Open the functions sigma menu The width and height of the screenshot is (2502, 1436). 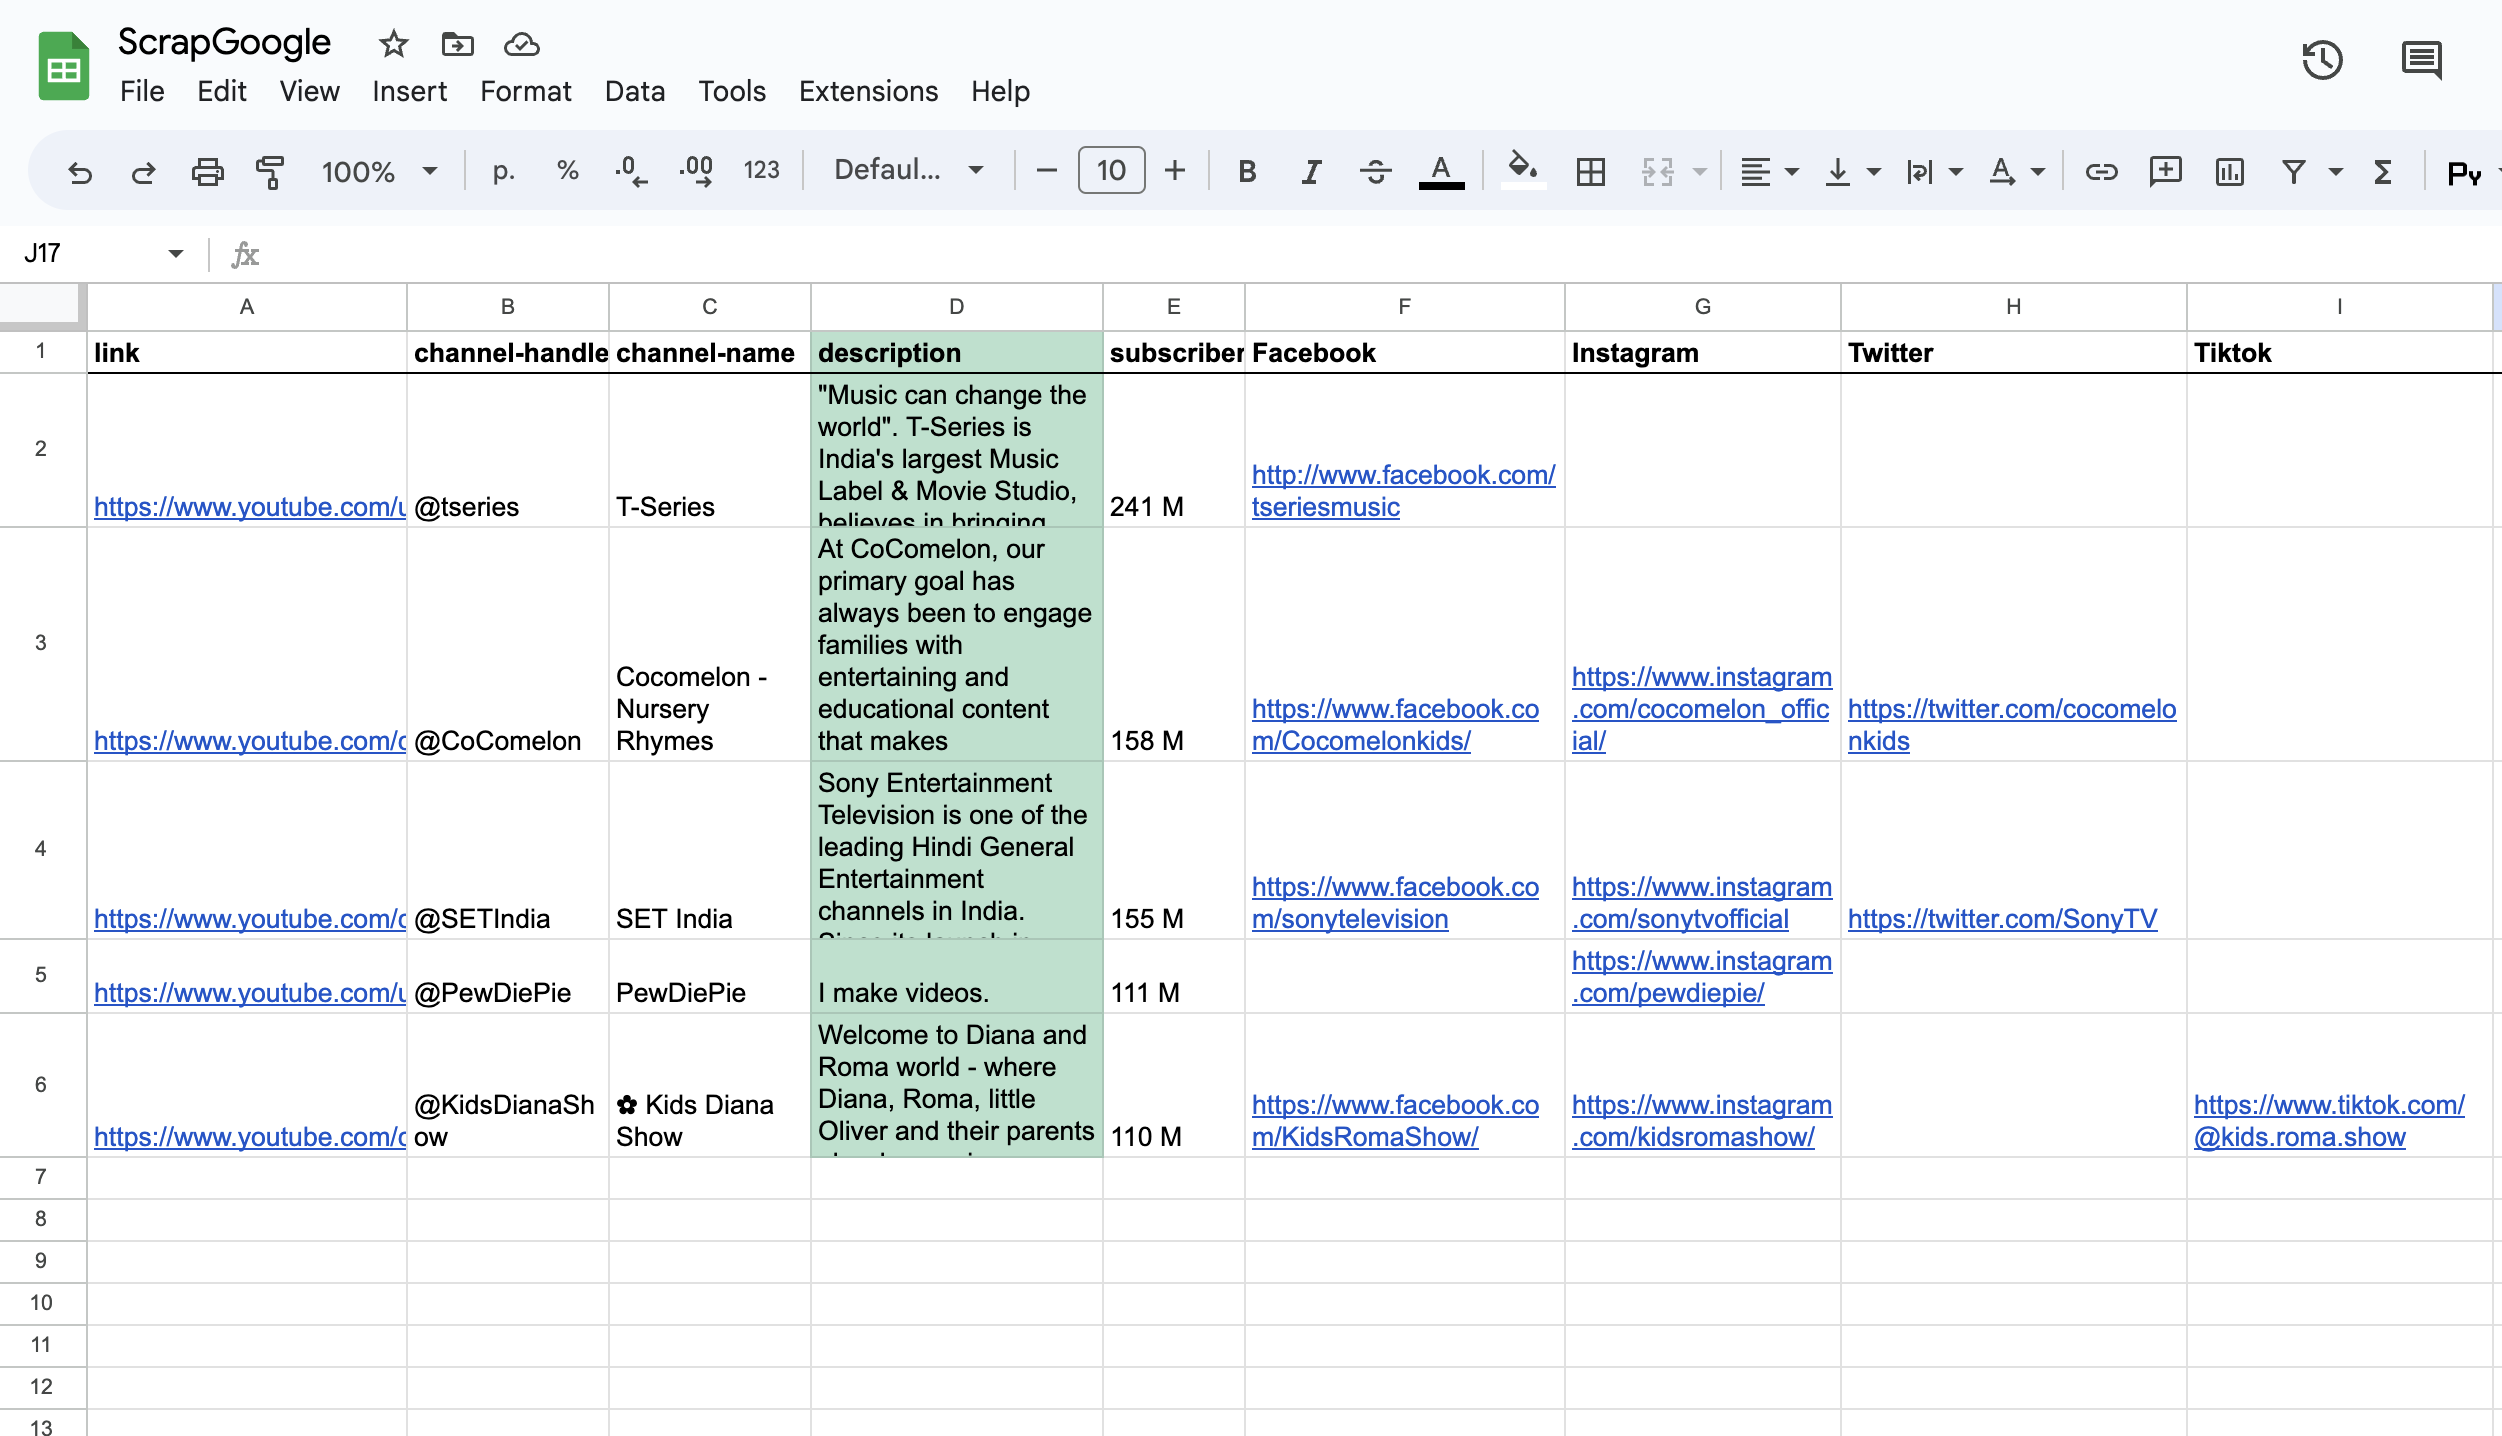(2382, 172)
